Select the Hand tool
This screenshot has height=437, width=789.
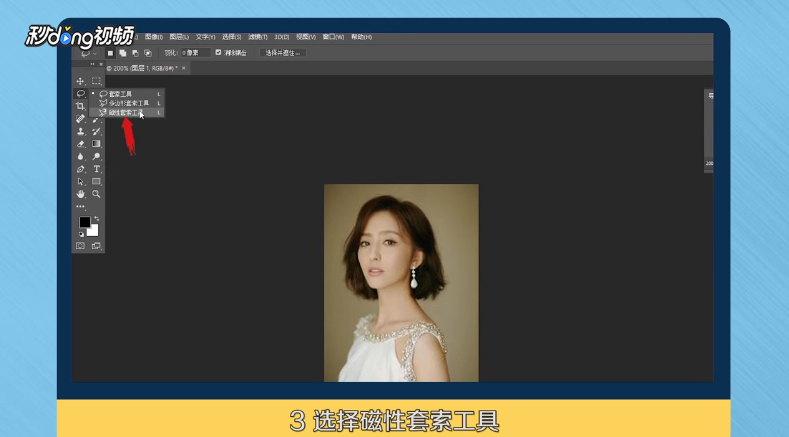pyautogui.click(x=80, y=194)
